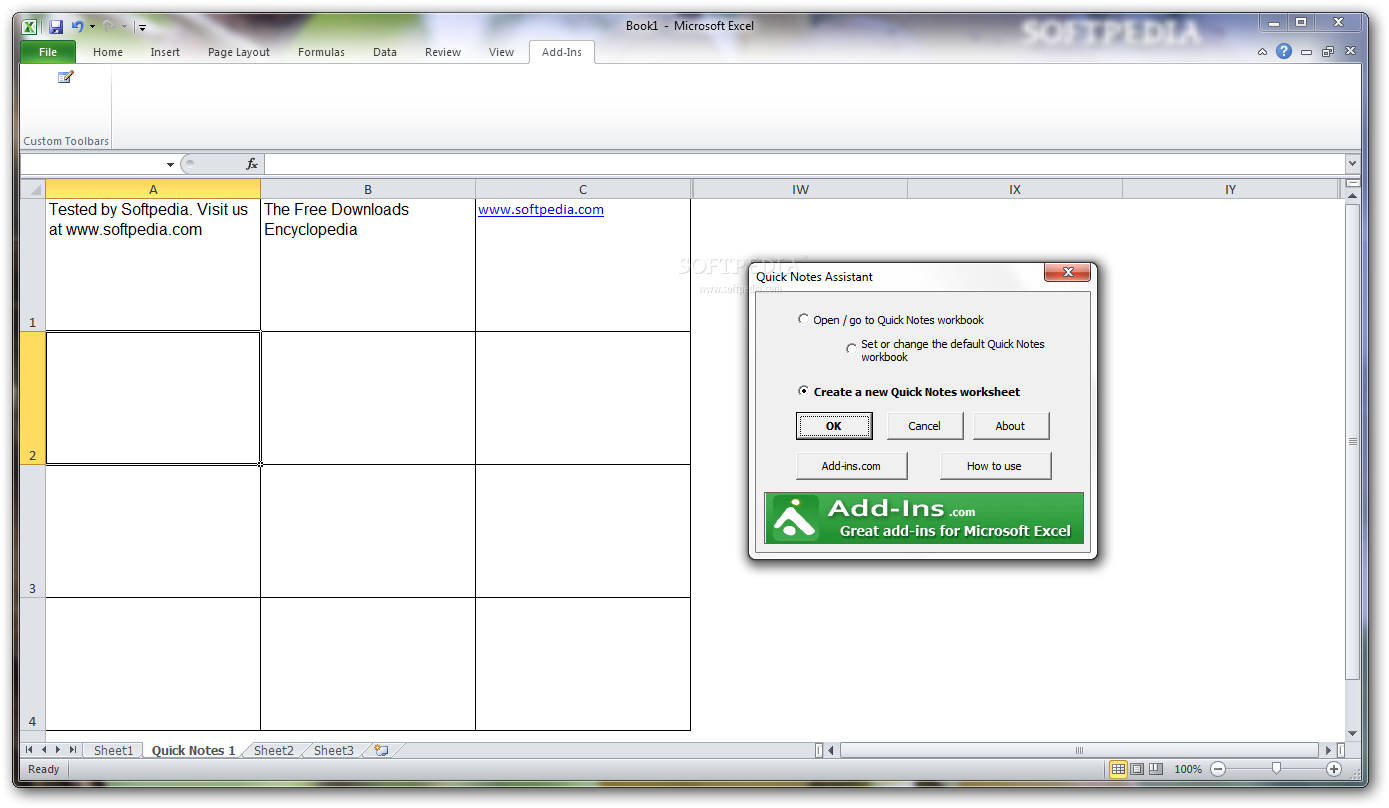Select cell B1 The Free Downloads Encyclopedia

coord(368,265)
